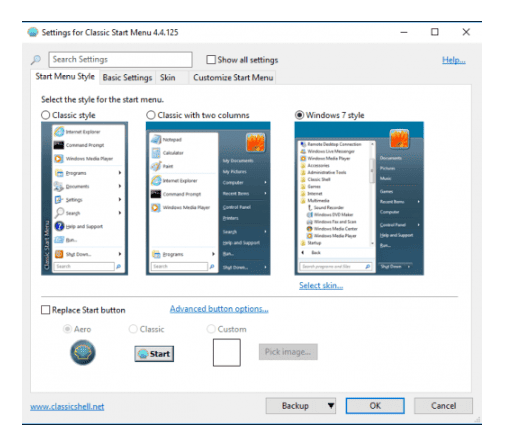The width and height of the screenshot is (505, 443).
Task: Open the Backup dropdown arrow
Action: pyautogui.click(x=330, y=406)
